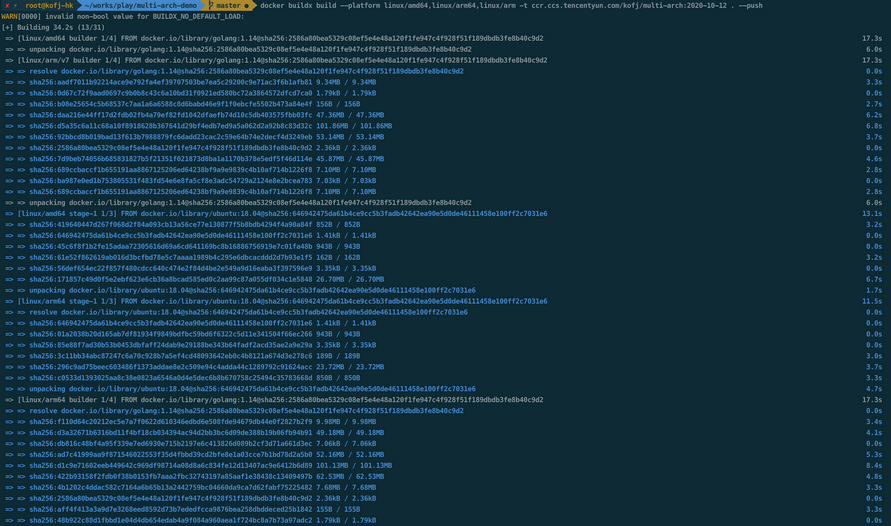Select the master branch segment
The image size is (891, 526).
[x=228, y=6]
